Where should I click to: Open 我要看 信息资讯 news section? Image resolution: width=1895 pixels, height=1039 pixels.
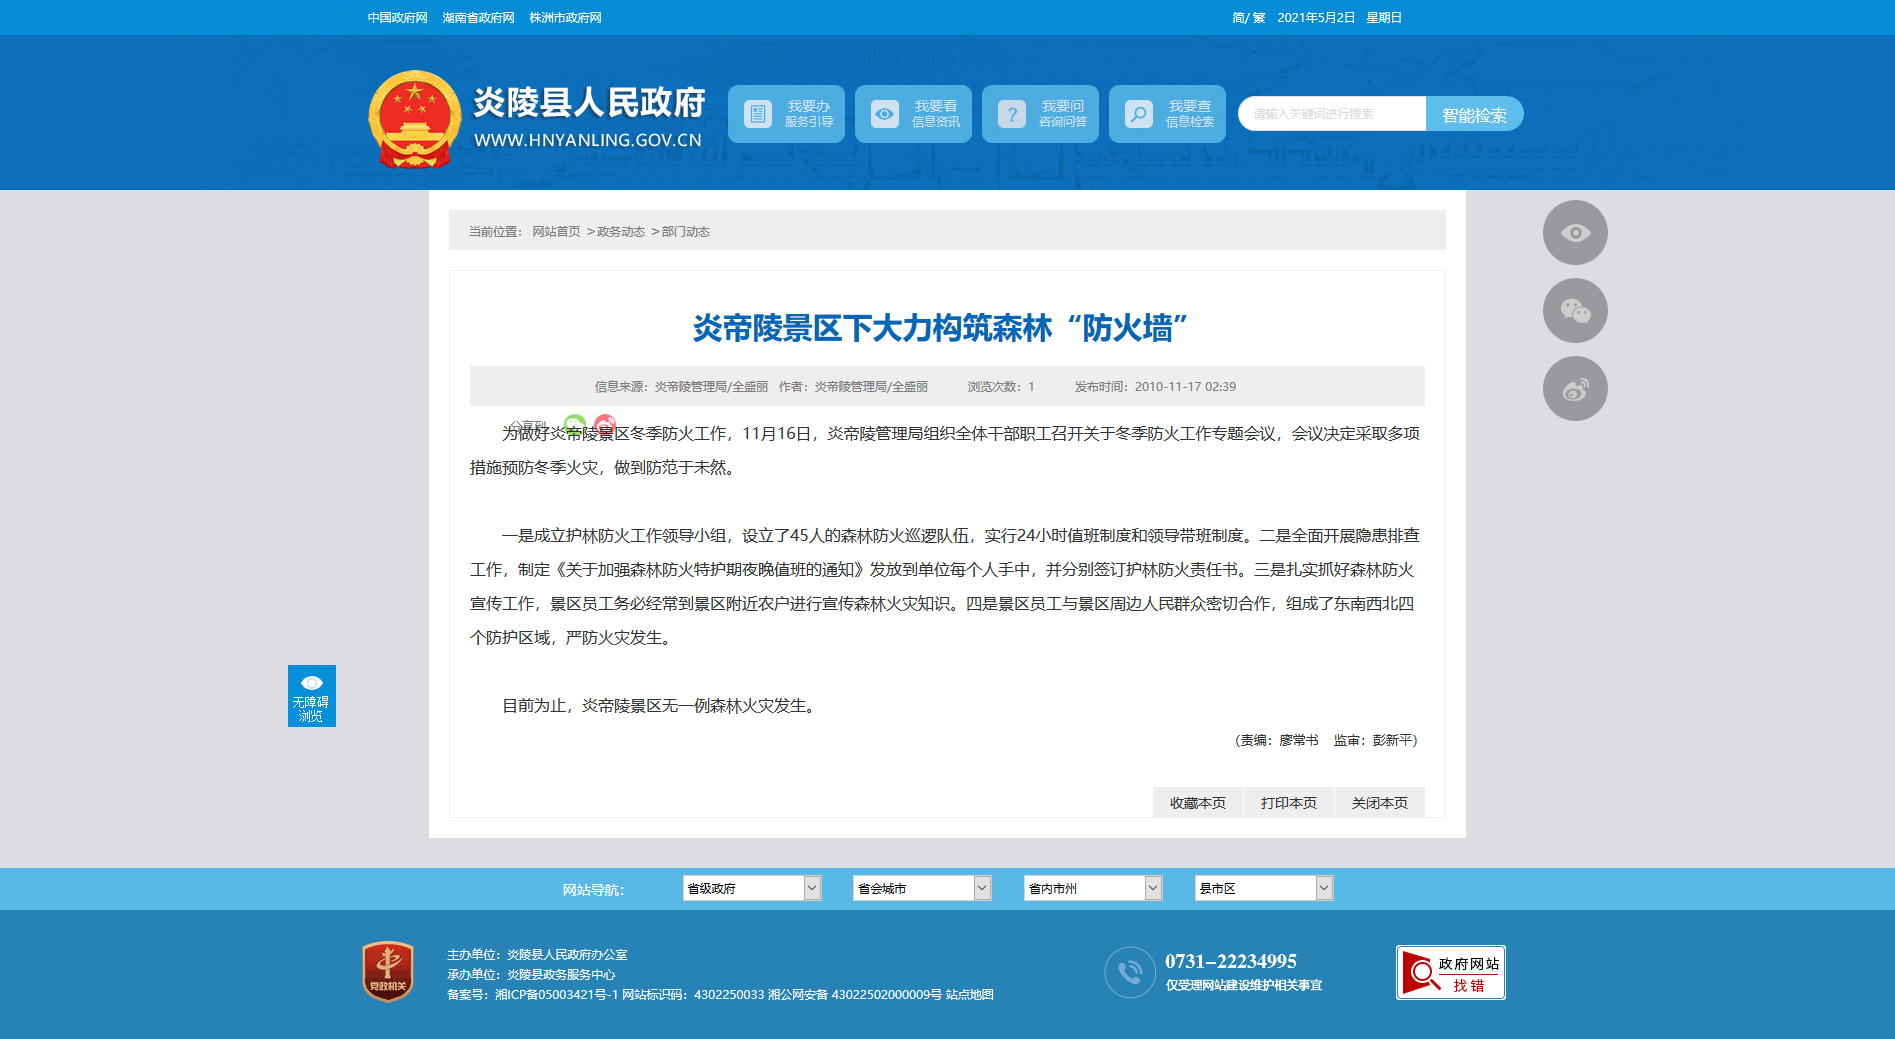pos(913,114)
